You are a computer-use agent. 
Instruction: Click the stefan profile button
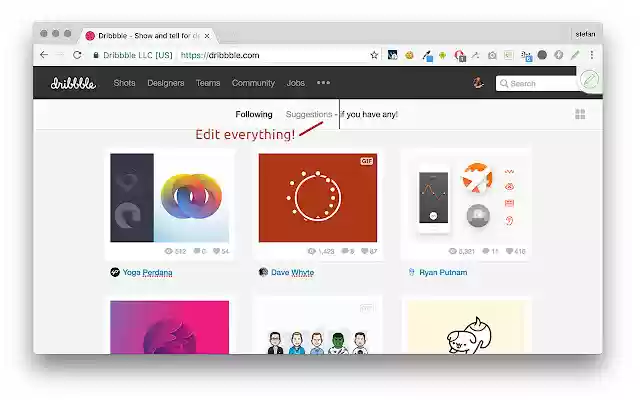click(585, 34)
